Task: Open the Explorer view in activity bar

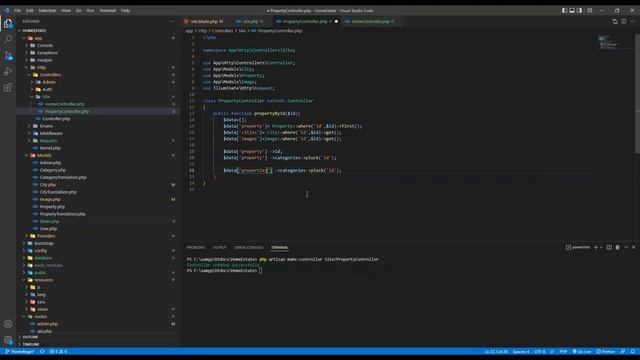Action: tap(8, 24)
